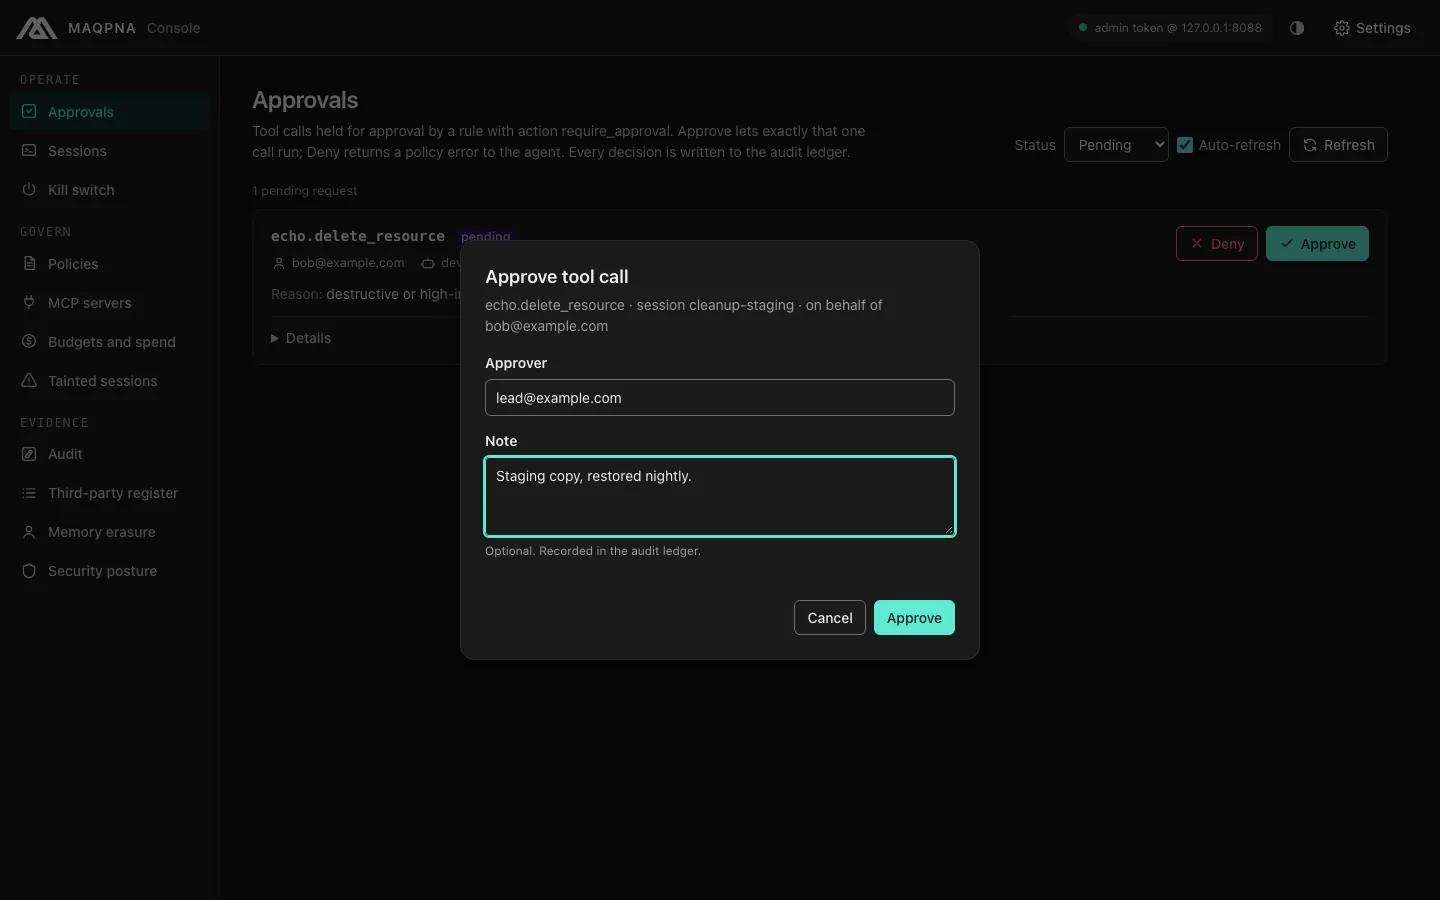Click the Policies document icon
1440x900 pixels.
[29, 264]
